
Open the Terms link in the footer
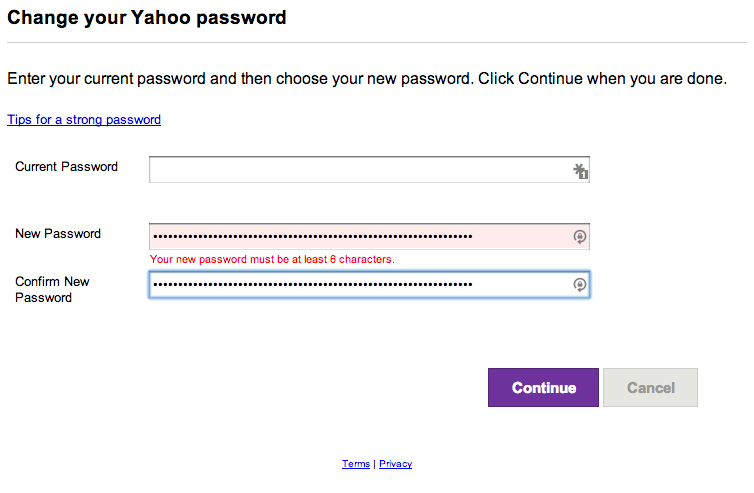(356, 464)
